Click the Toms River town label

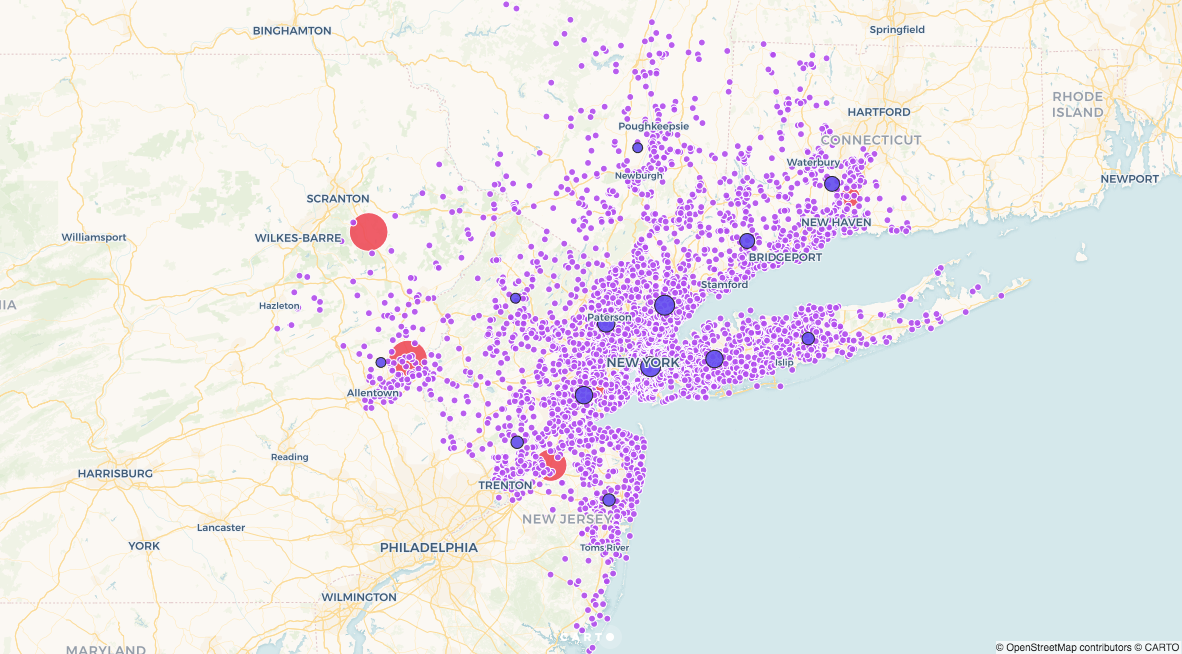click(605, 548)
